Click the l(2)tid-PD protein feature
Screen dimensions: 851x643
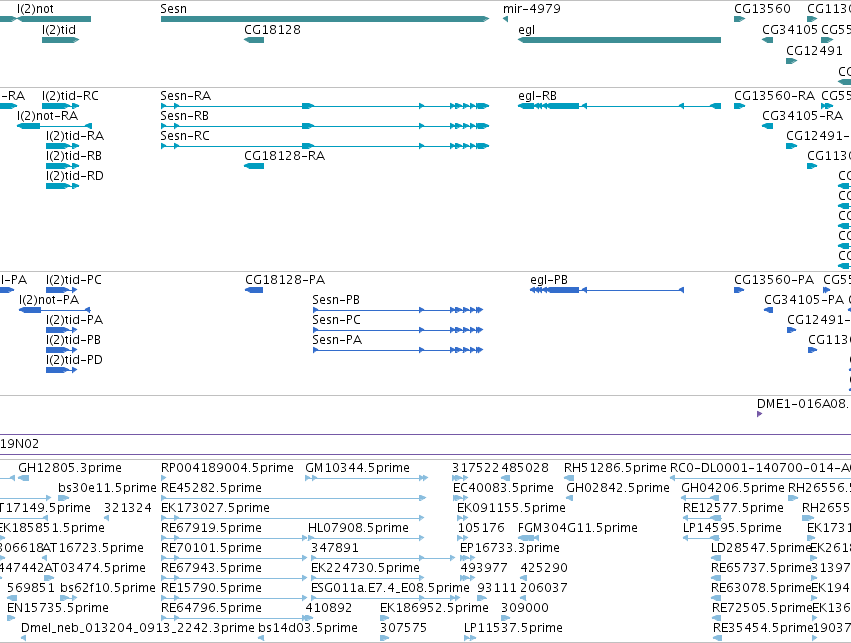pyautogui.click(x=61, y=370)
